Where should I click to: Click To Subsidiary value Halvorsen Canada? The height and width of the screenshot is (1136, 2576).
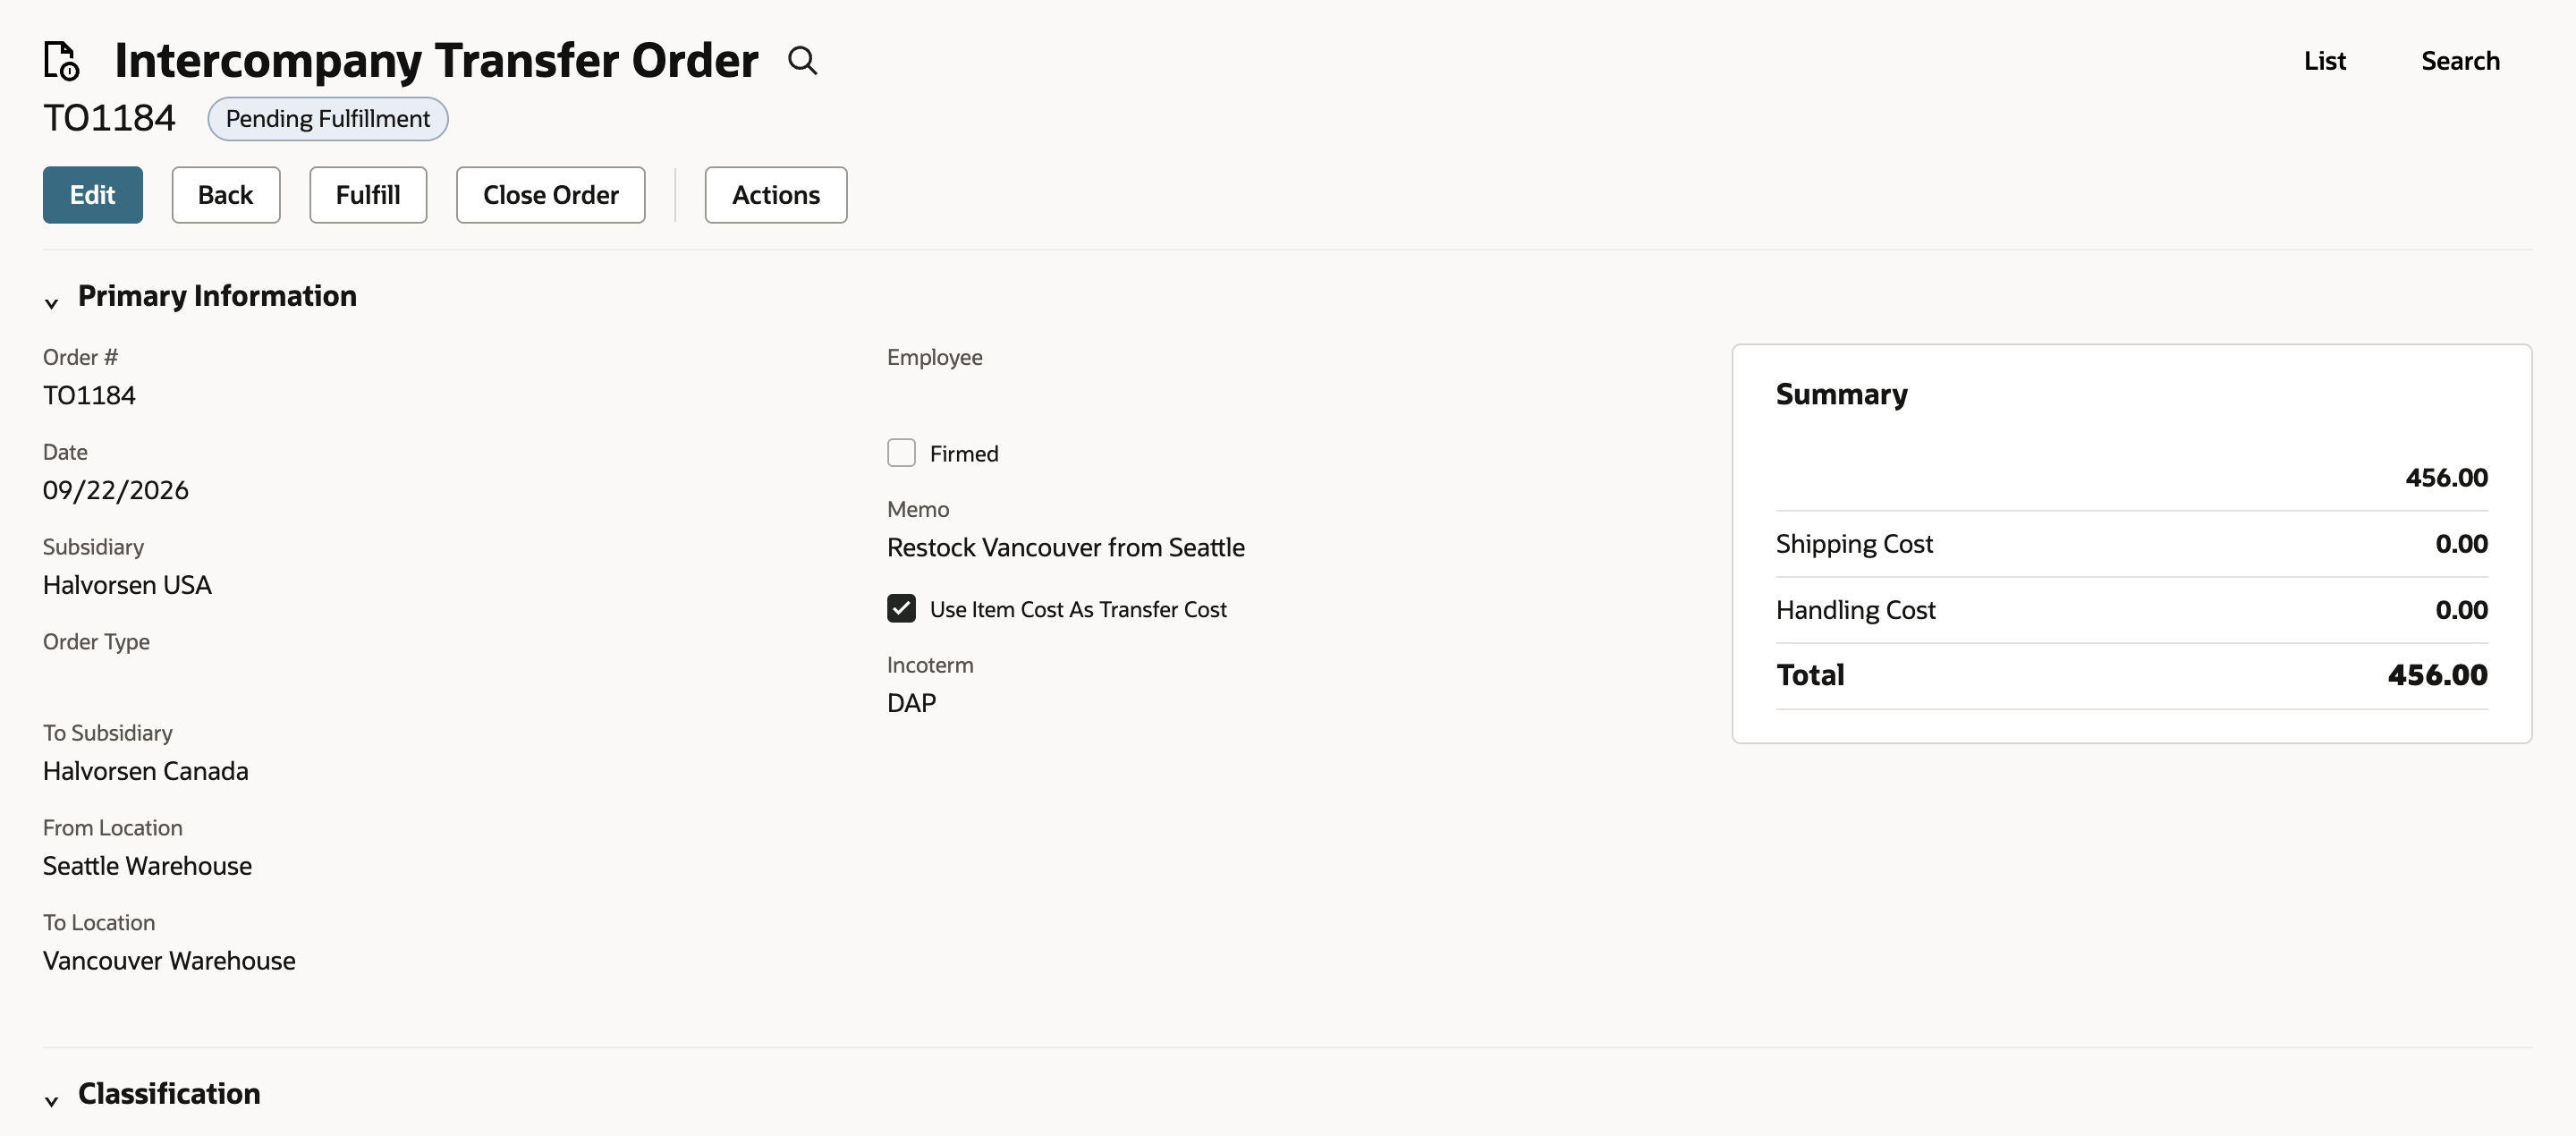click(x=145, y=771)
